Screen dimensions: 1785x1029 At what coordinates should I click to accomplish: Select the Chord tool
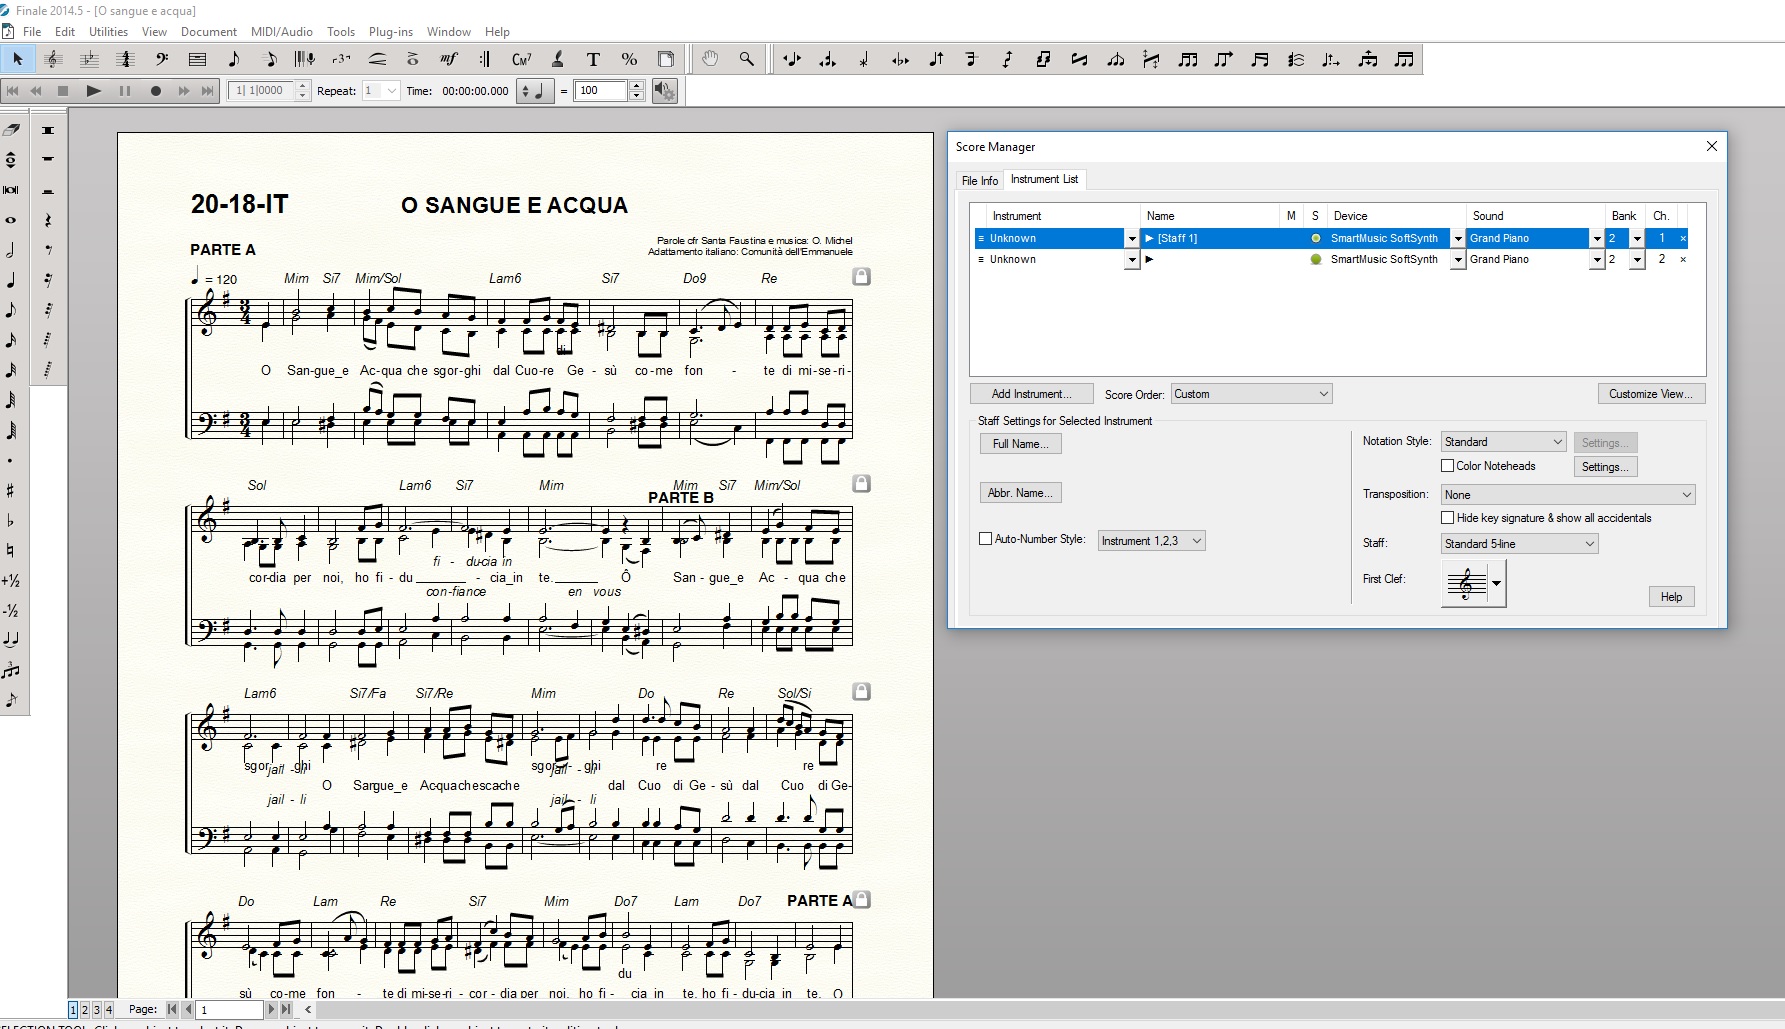(x=521, y=59)
